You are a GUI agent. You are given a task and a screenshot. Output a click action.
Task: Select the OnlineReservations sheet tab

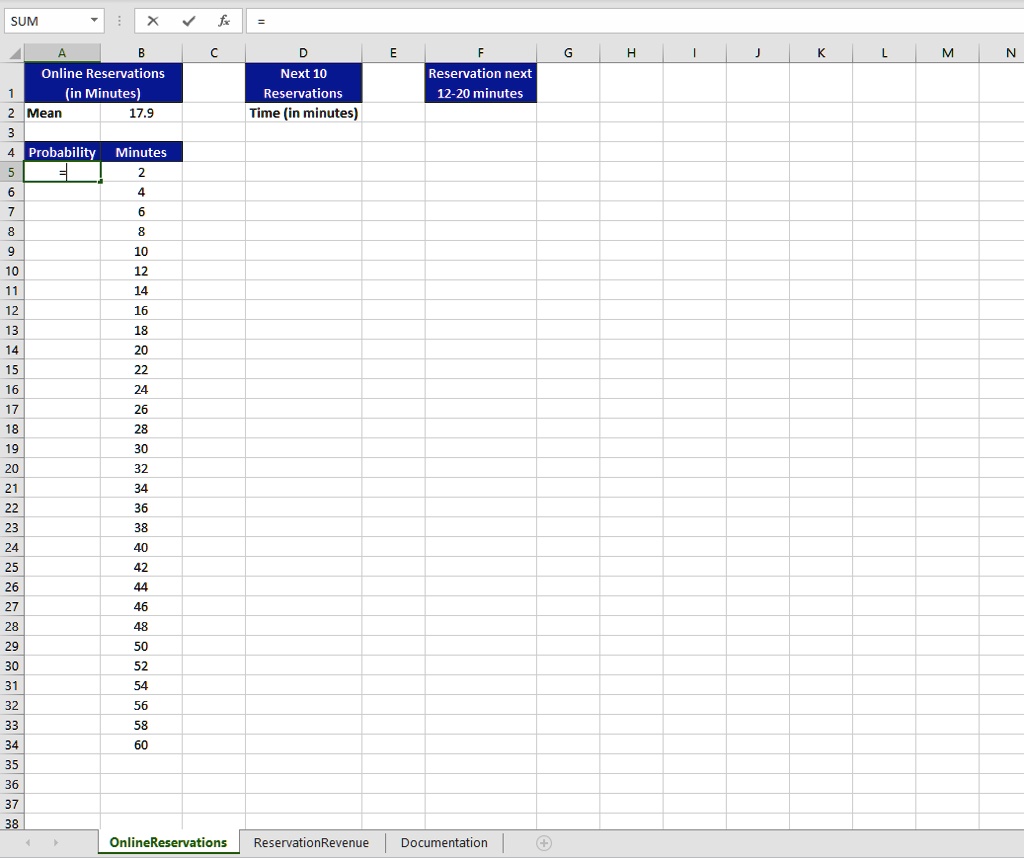tap(168, 843)
